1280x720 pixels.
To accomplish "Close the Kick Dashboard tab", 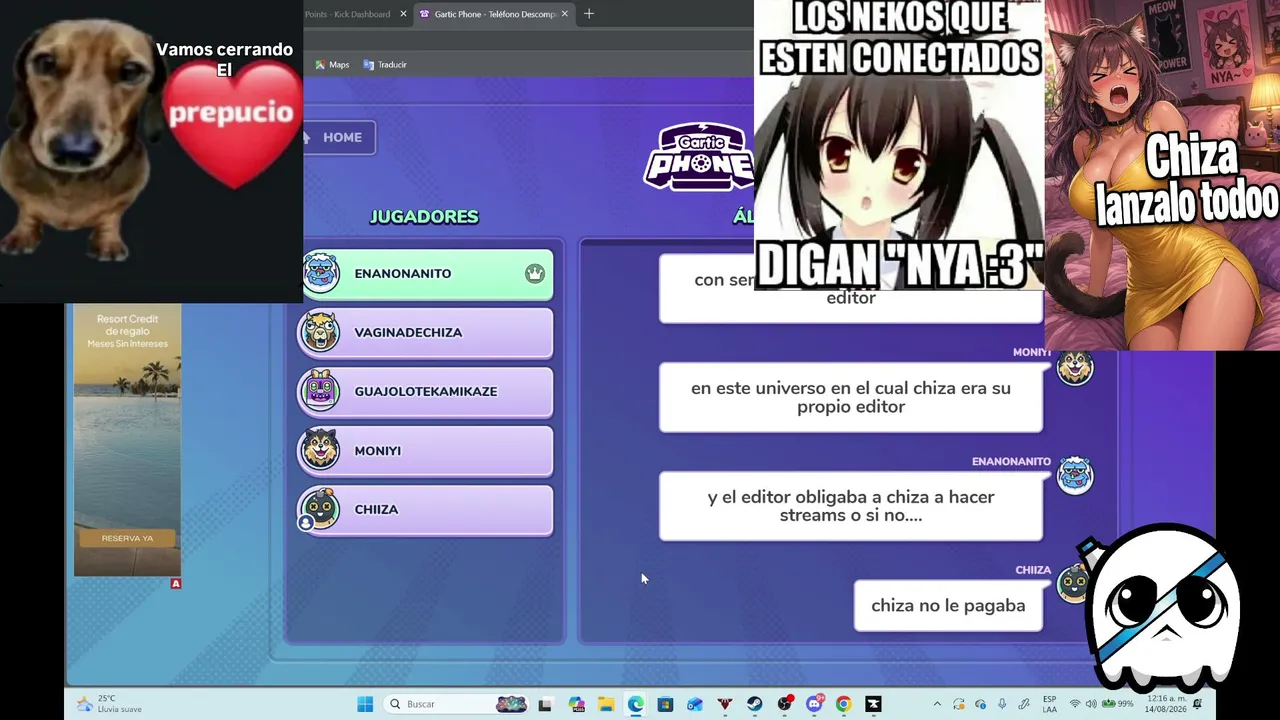I will click(404, 14).
